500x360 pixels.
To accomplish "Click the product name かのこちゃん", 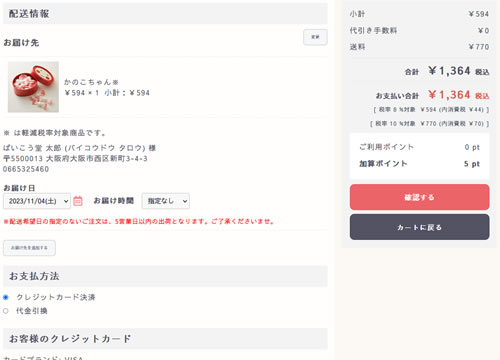I will pyautogui.click(x=91, y=82).
